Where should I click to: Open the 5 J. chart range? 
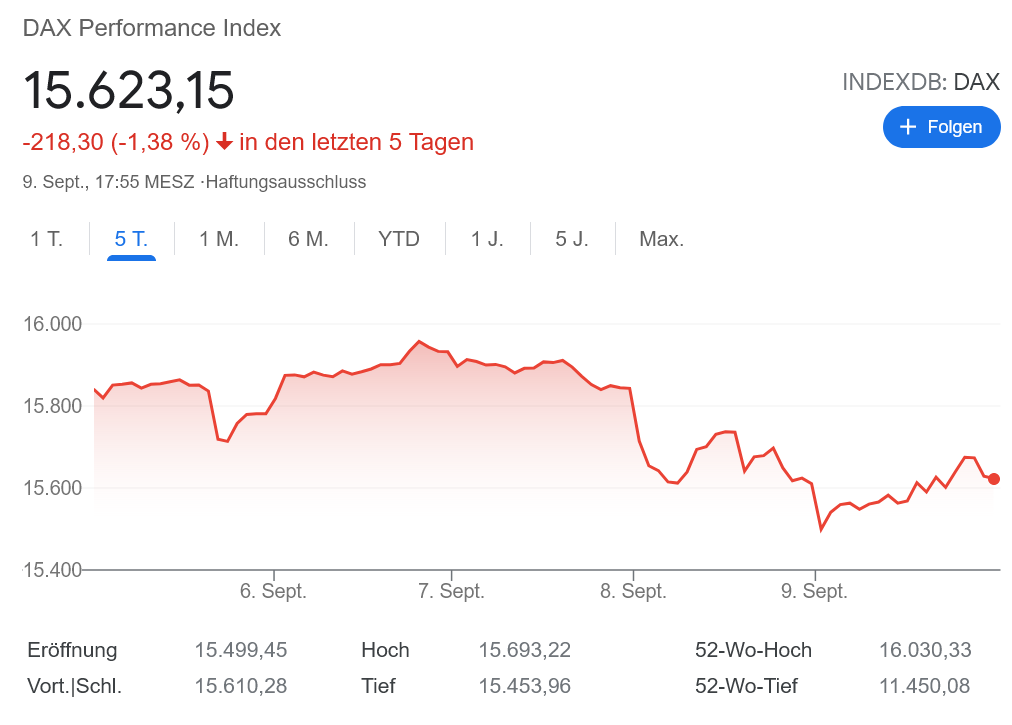572,239
